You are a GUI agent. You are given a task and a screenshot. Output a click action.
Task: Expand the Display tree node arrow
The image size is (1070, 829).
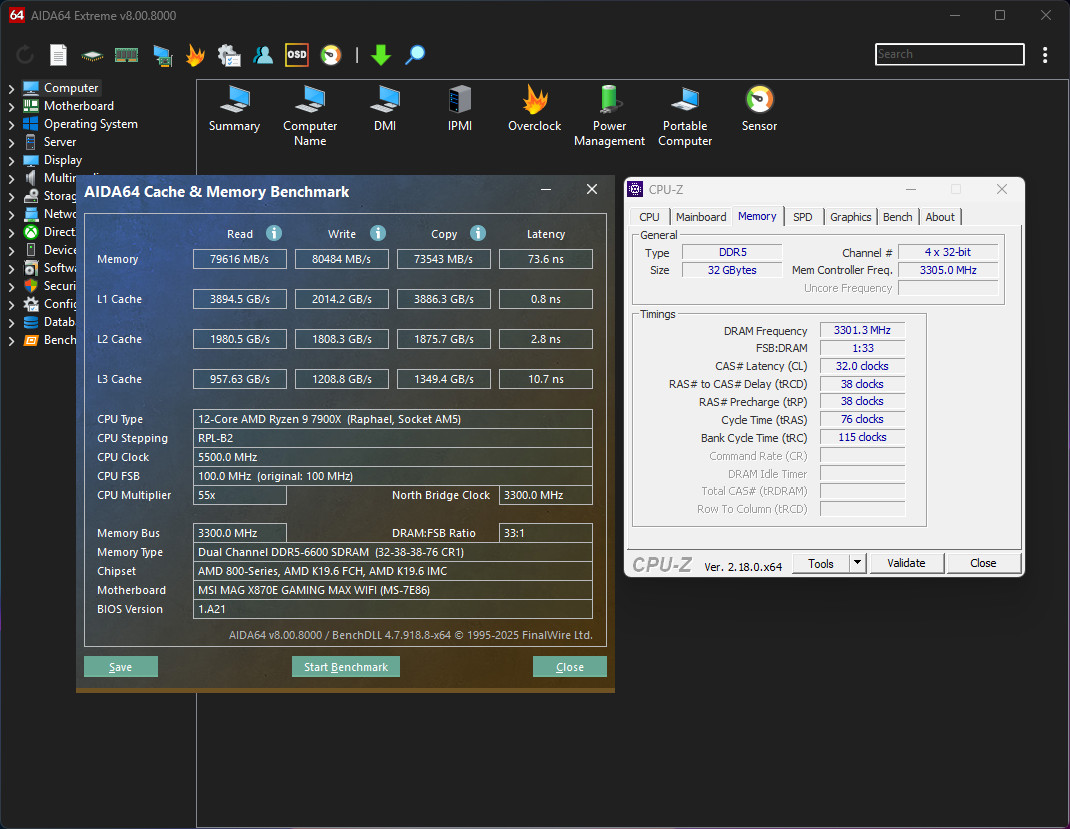[x=11, y=160]
